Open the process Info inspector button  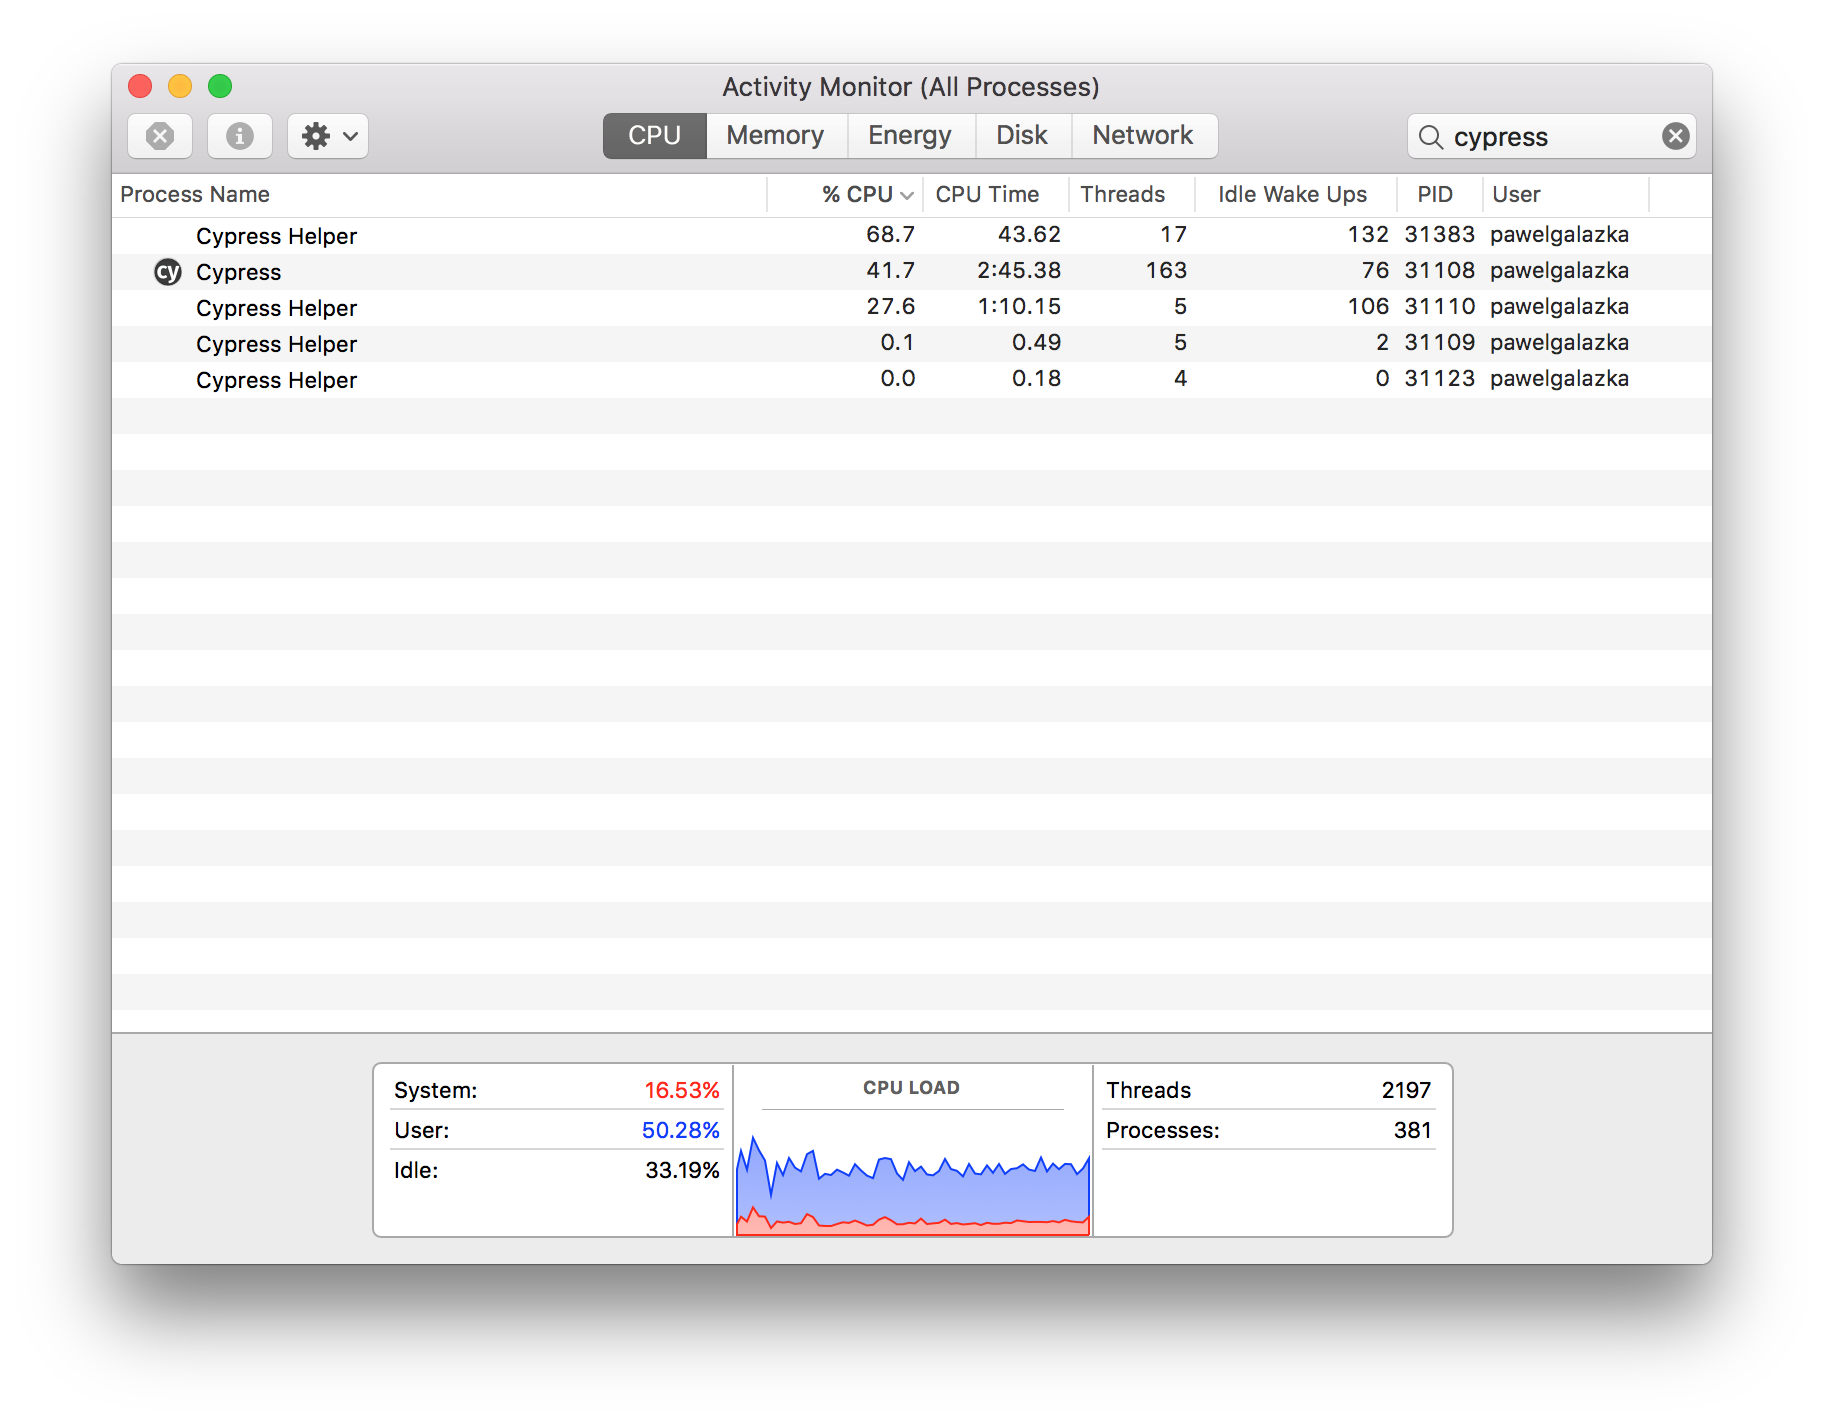(x=239, y=136)
